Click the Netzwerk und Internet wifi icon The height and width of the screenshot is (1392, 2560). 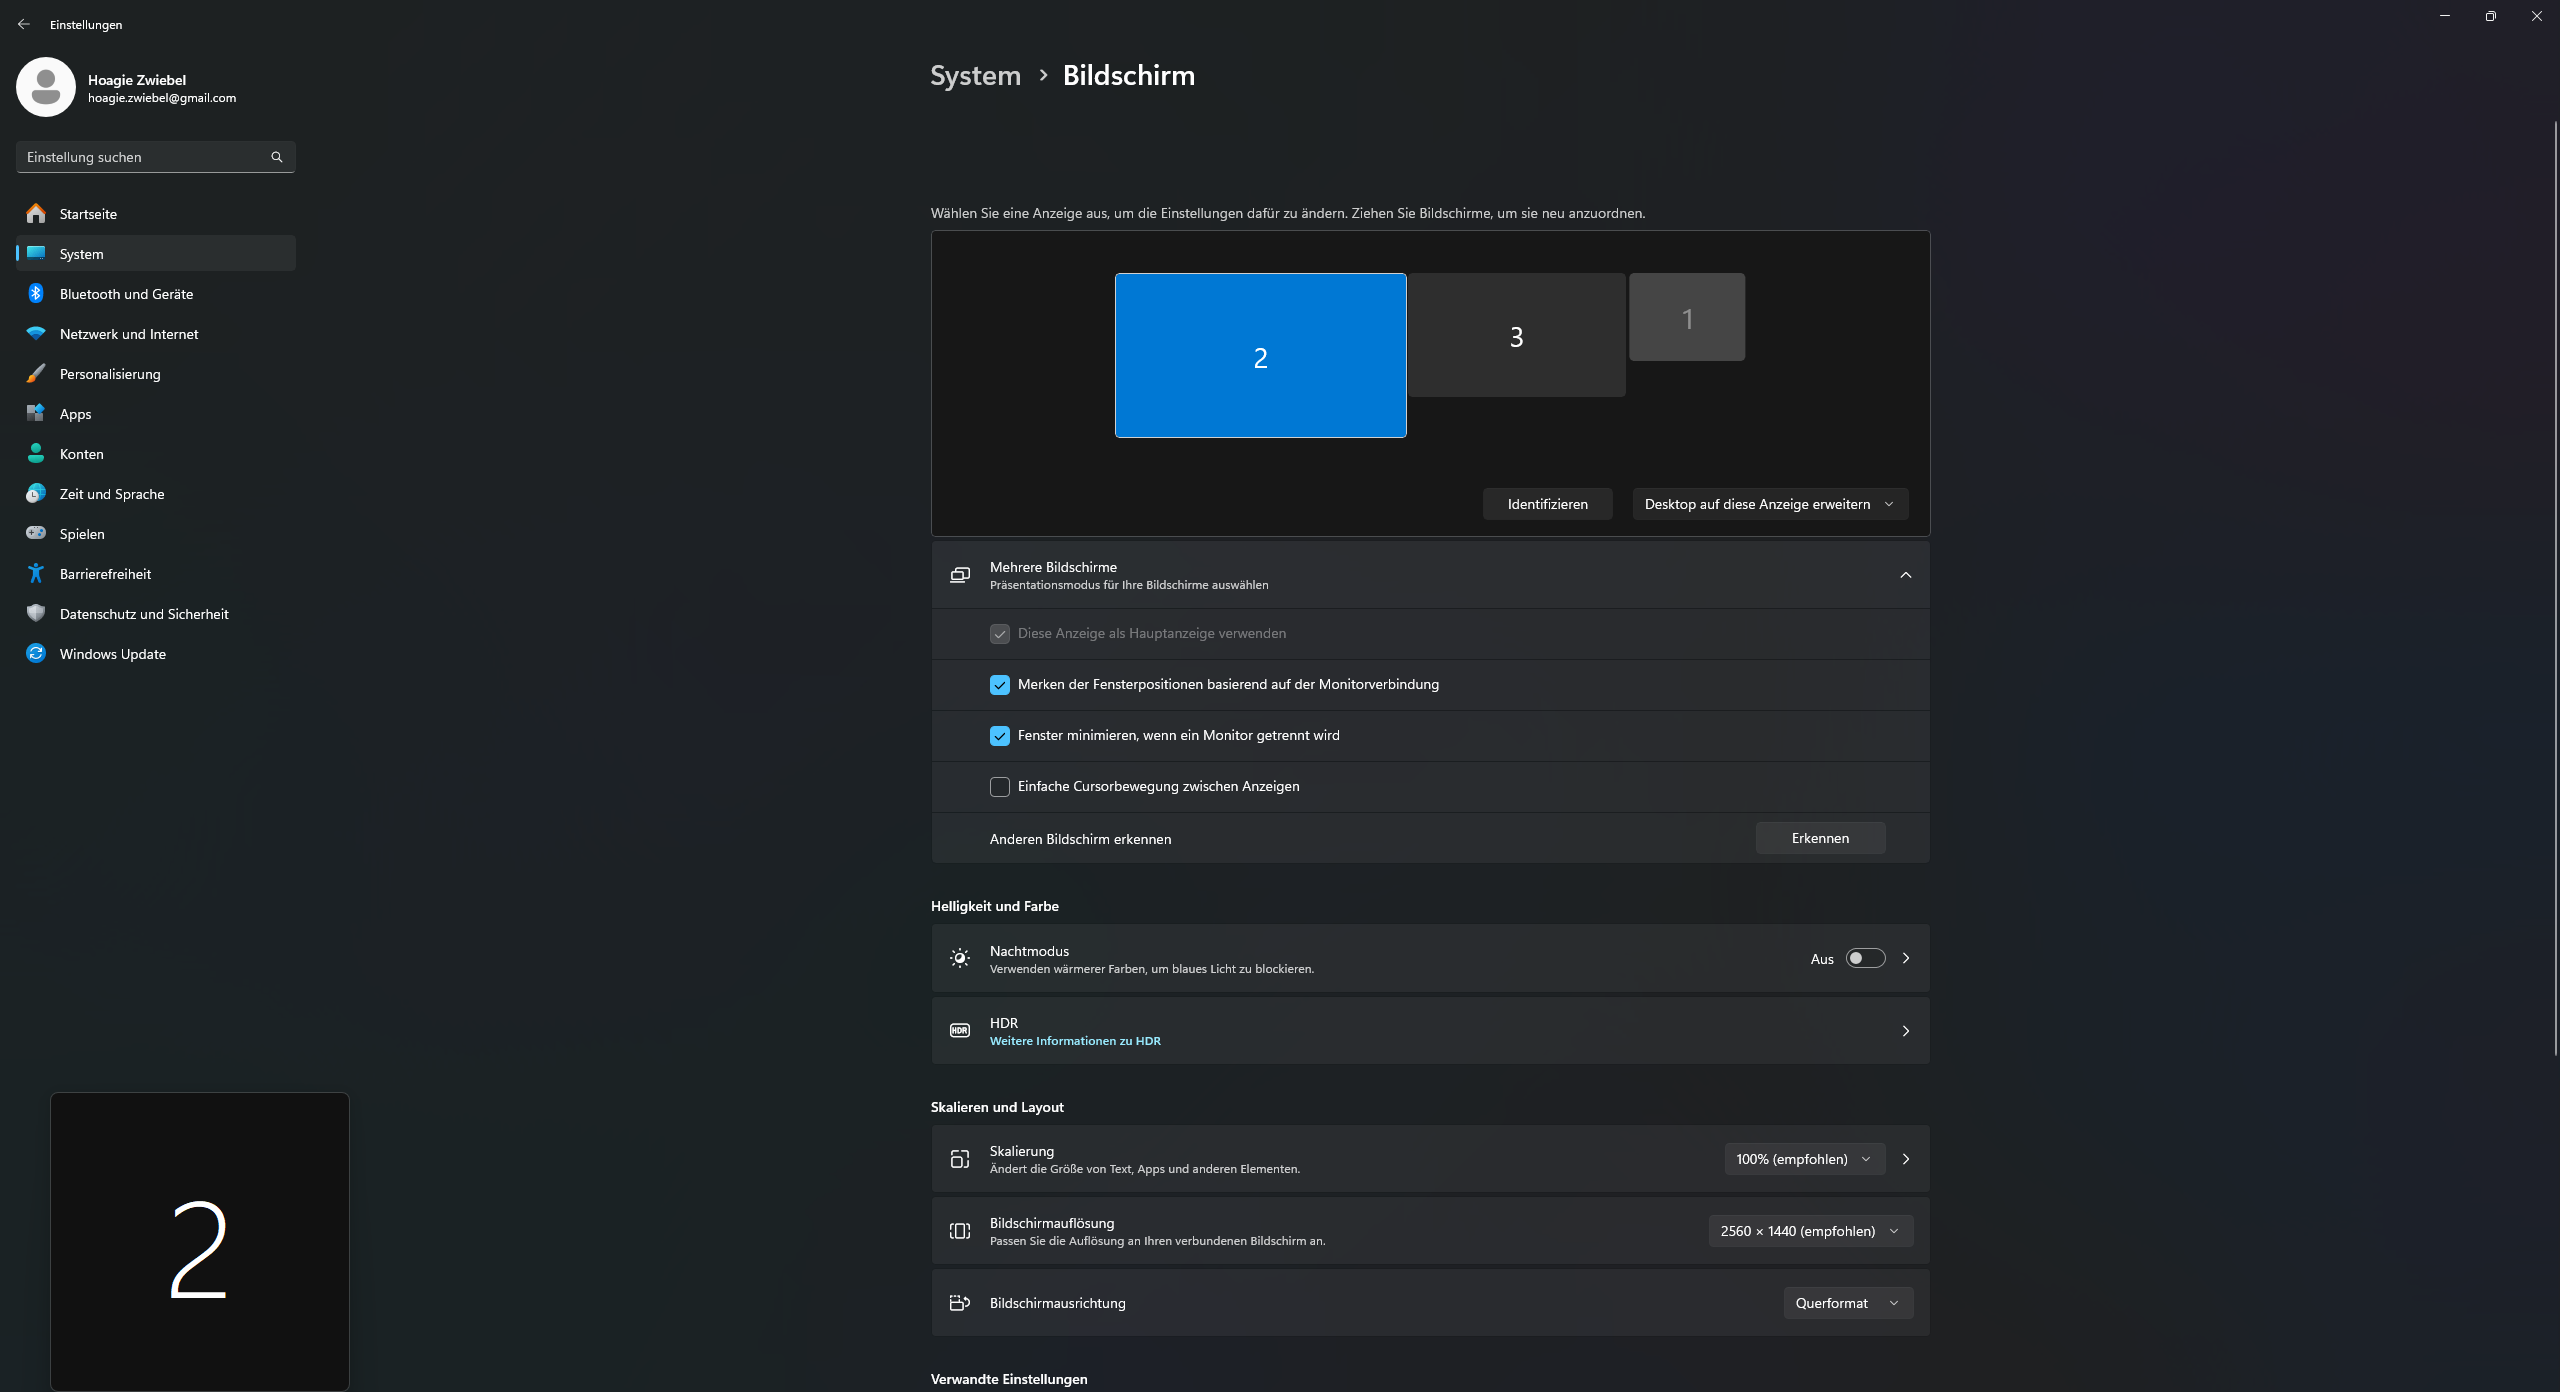tap(36, 333)
